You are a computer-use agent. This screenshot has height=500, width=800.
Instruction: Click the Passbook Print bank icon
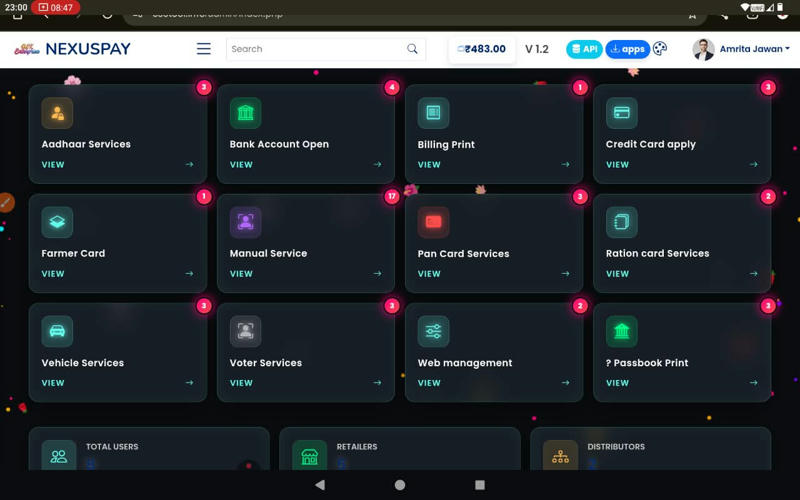(x=621, y=331)
